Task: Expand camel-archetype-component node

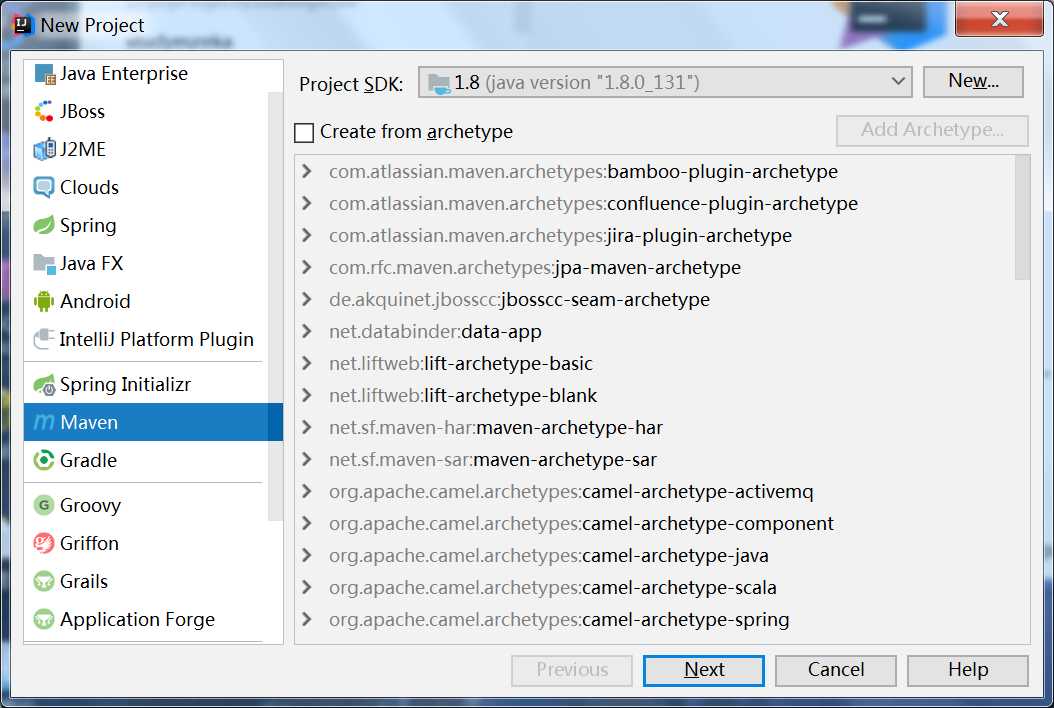Action: coord(307,523)
